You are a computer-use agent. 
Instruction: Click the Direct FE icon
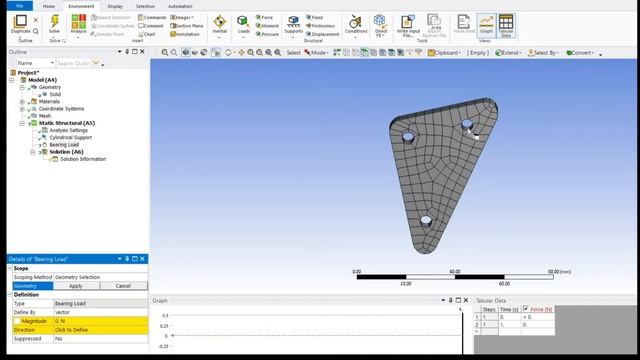click(x=380, y=21)
